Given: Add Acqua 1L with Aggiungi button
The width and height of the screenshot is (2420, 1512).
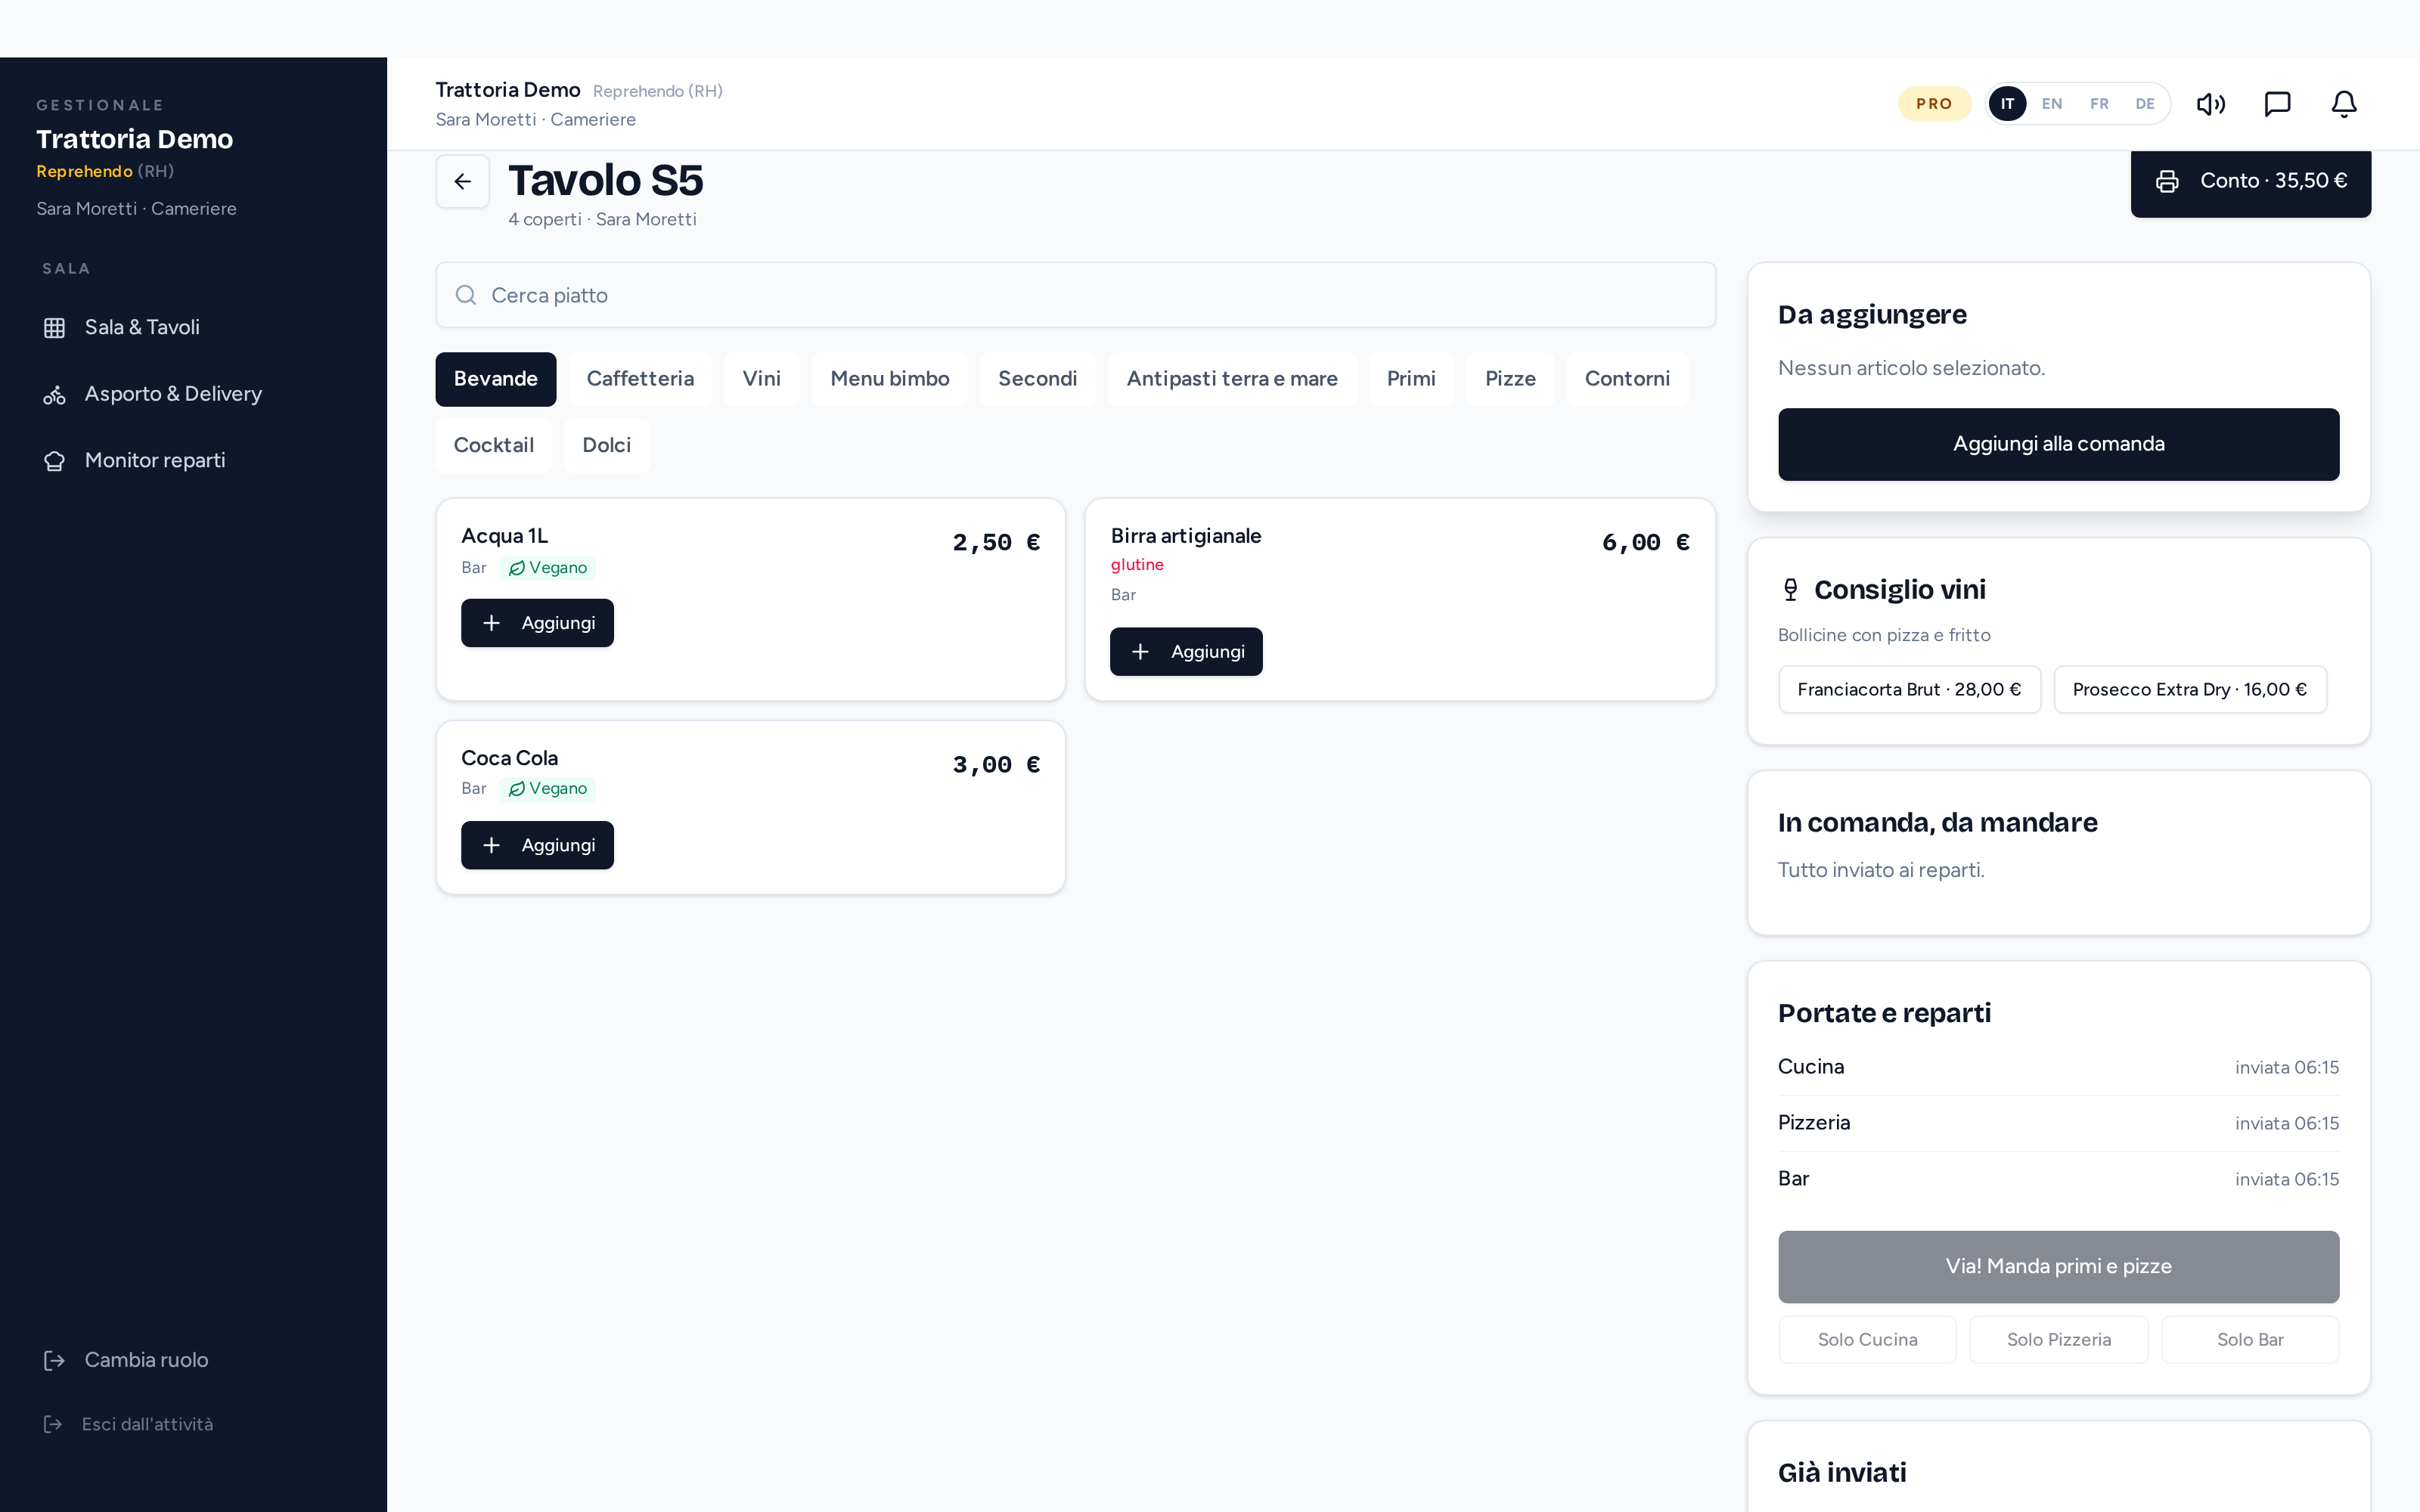Looking at the screenshot, I should pos(537,623).
